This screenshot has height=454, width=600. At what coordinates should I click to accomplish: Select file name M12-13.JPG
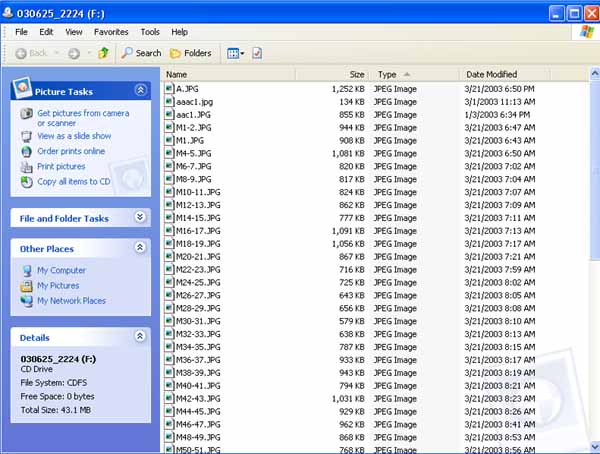point(198,205)
